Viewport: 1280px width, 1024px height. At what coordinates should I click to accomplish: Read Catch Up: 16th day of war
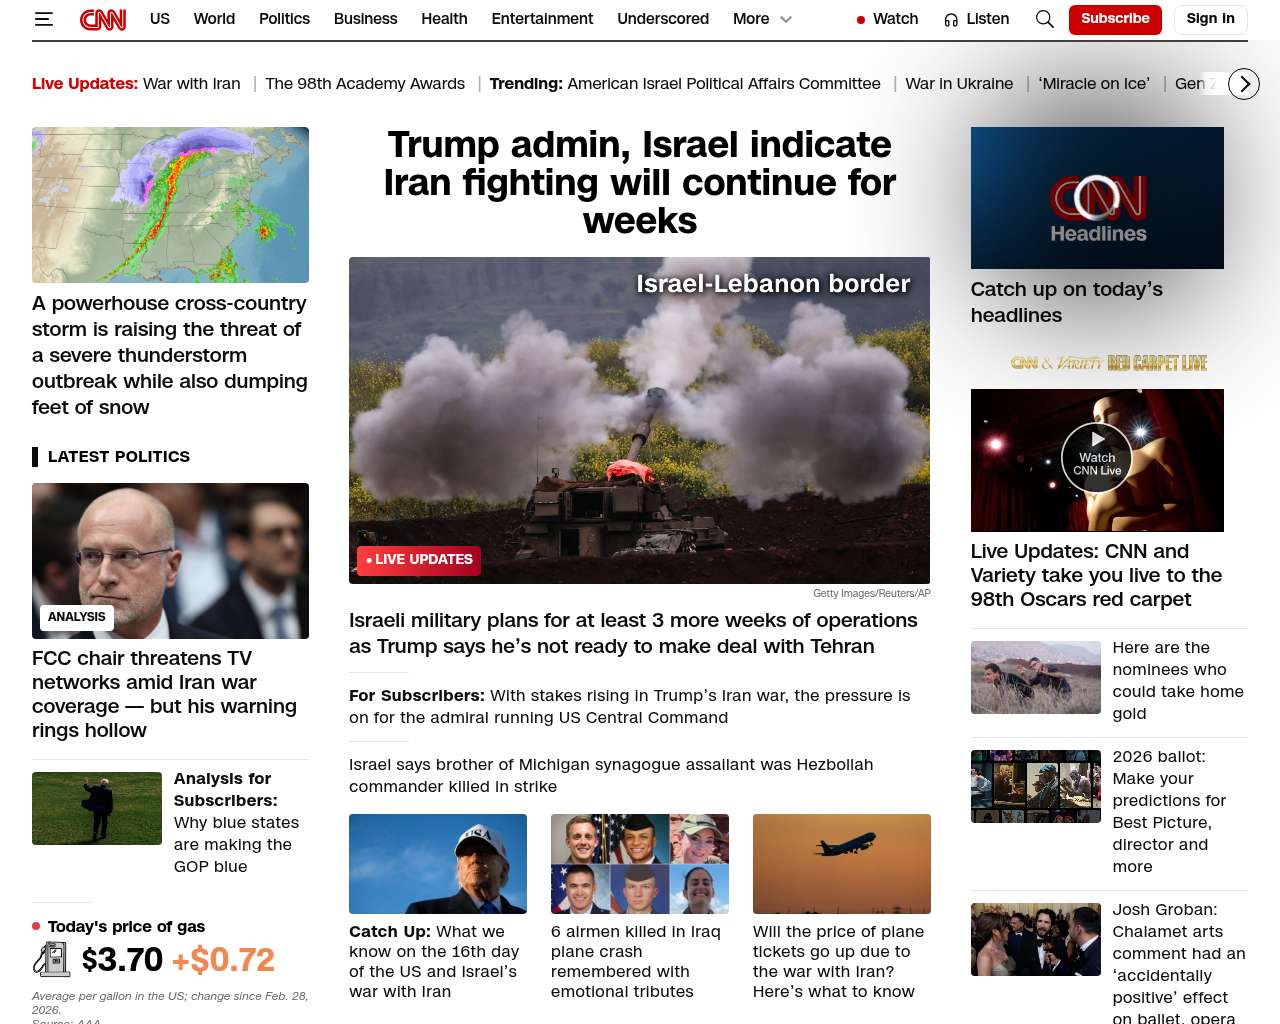pos(435,961)
